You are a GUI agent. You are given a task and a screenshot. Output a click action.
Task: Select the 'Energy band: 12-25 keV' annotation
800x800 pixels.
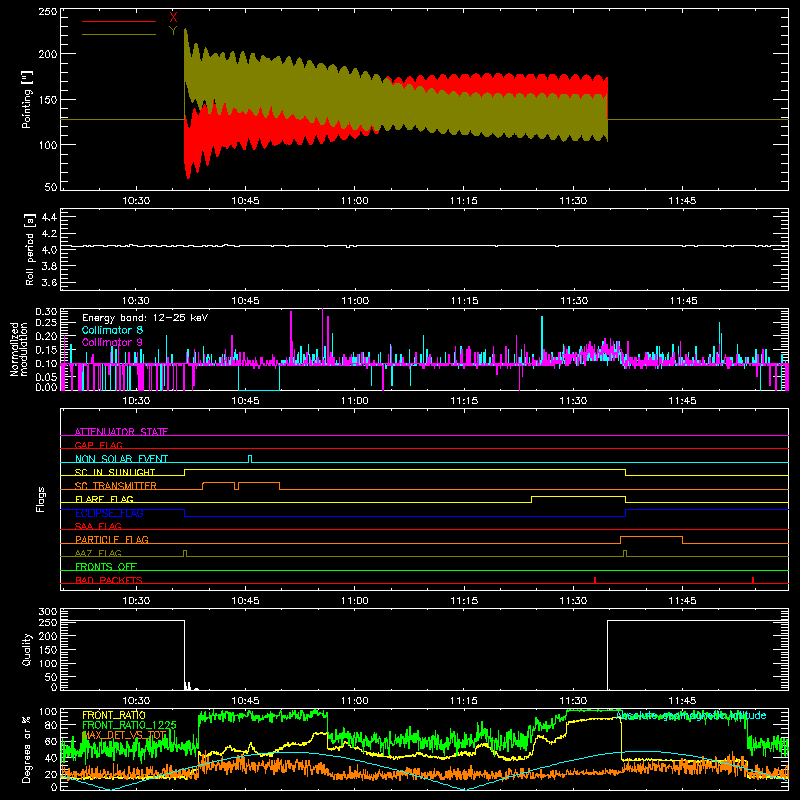pyautogui.click(x=145, y=318)
